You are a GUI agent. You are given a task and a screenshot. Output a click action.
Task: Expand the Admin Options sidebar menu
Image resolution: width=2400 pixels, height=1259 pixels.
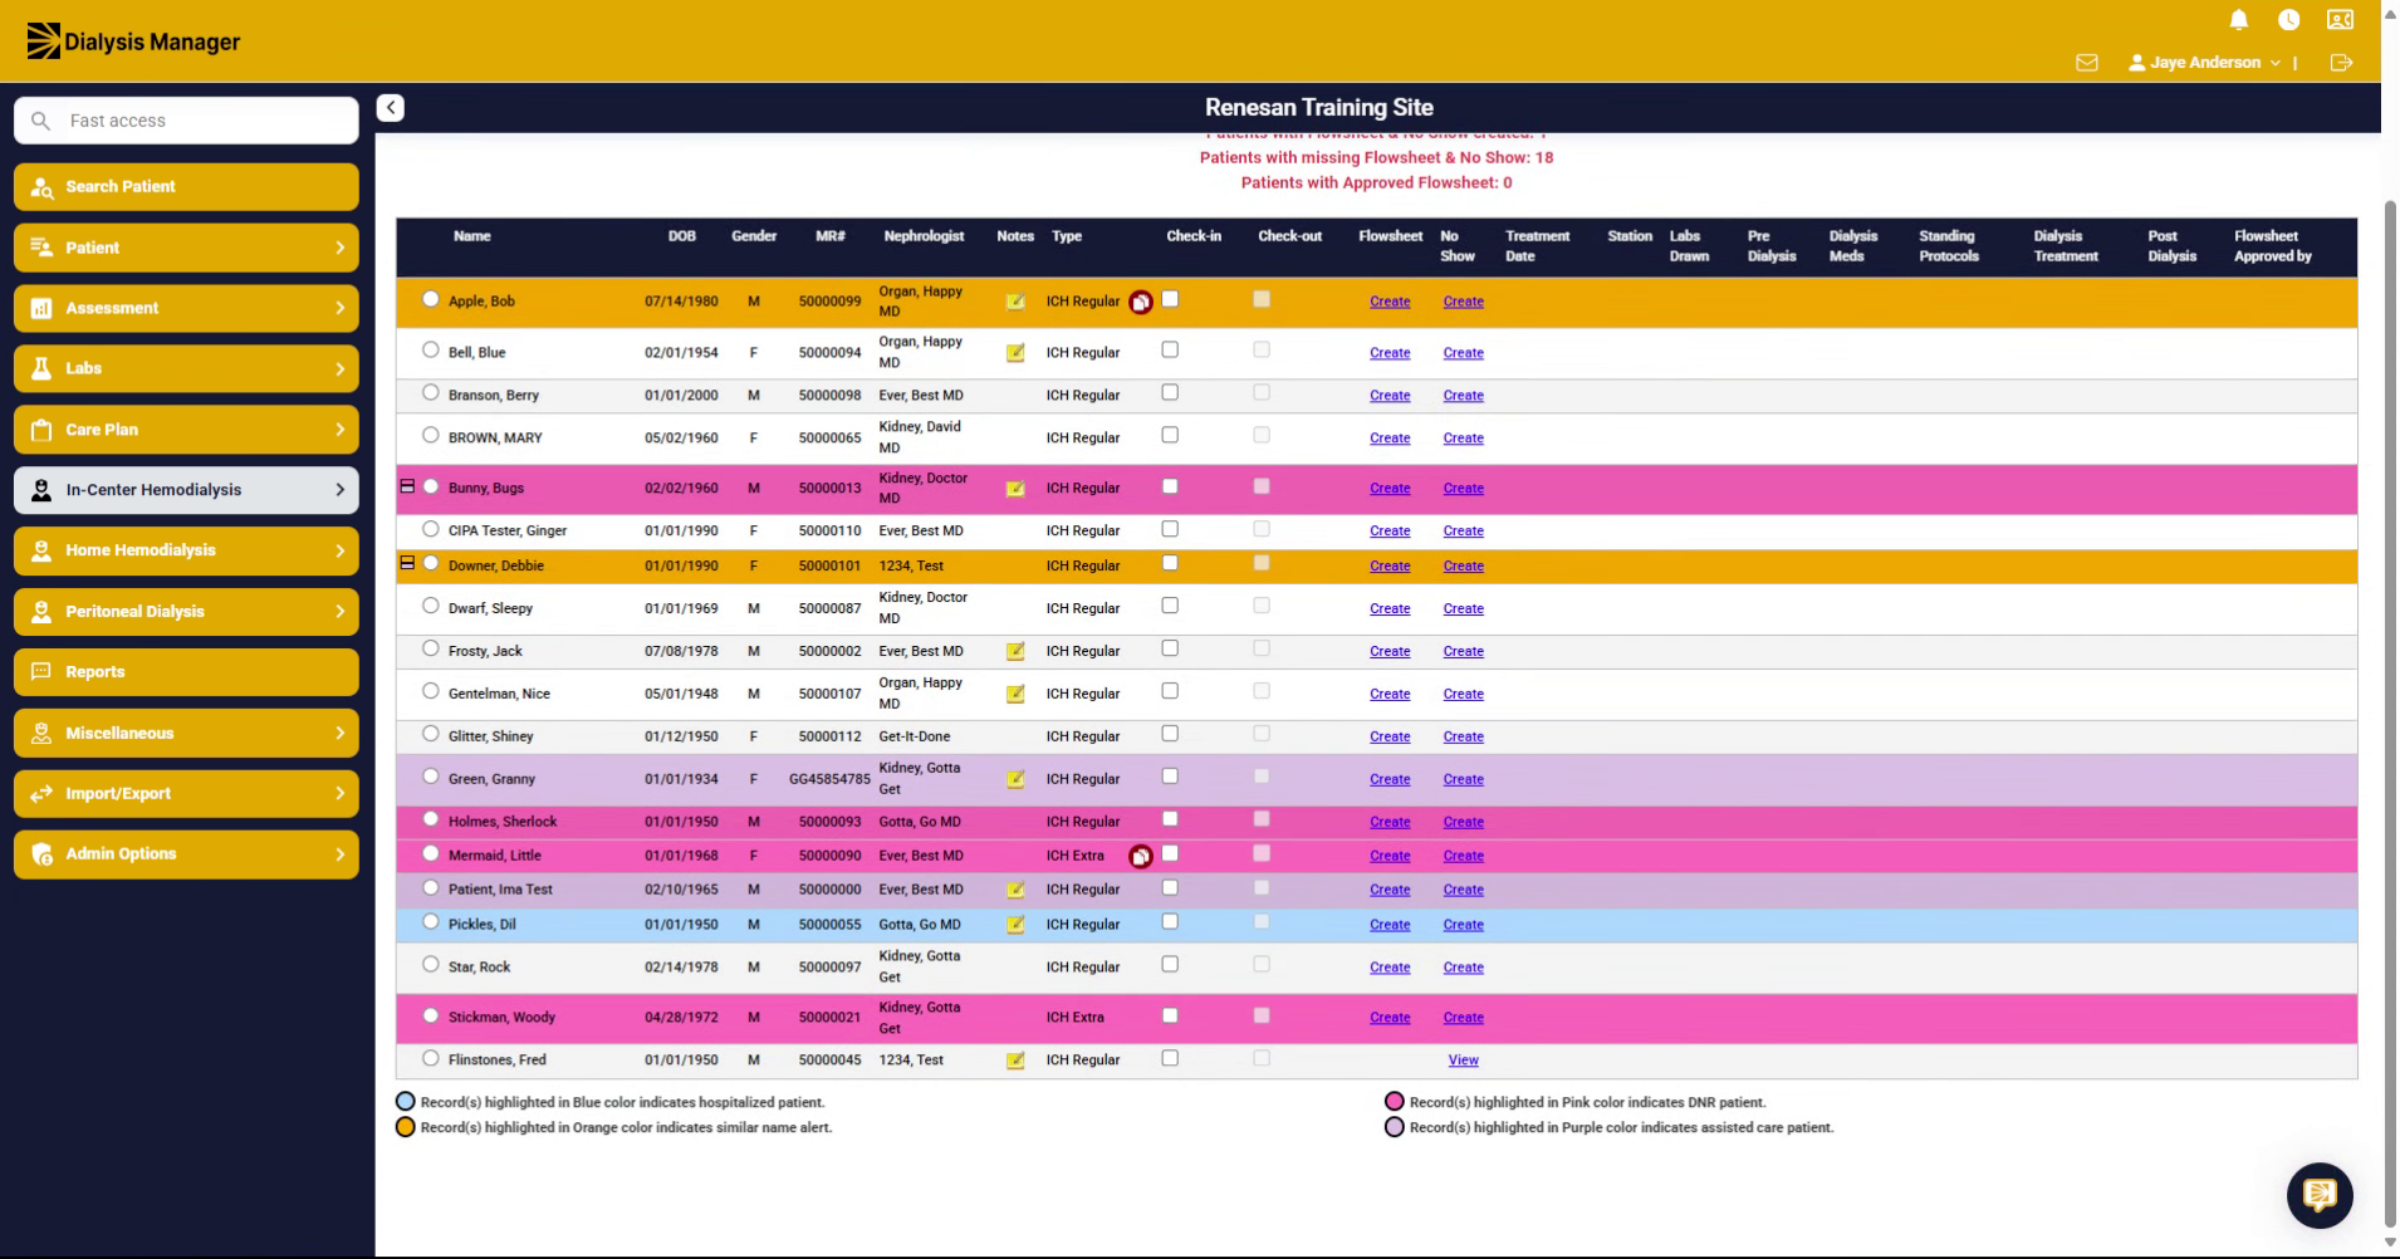(x=186, y=854)
